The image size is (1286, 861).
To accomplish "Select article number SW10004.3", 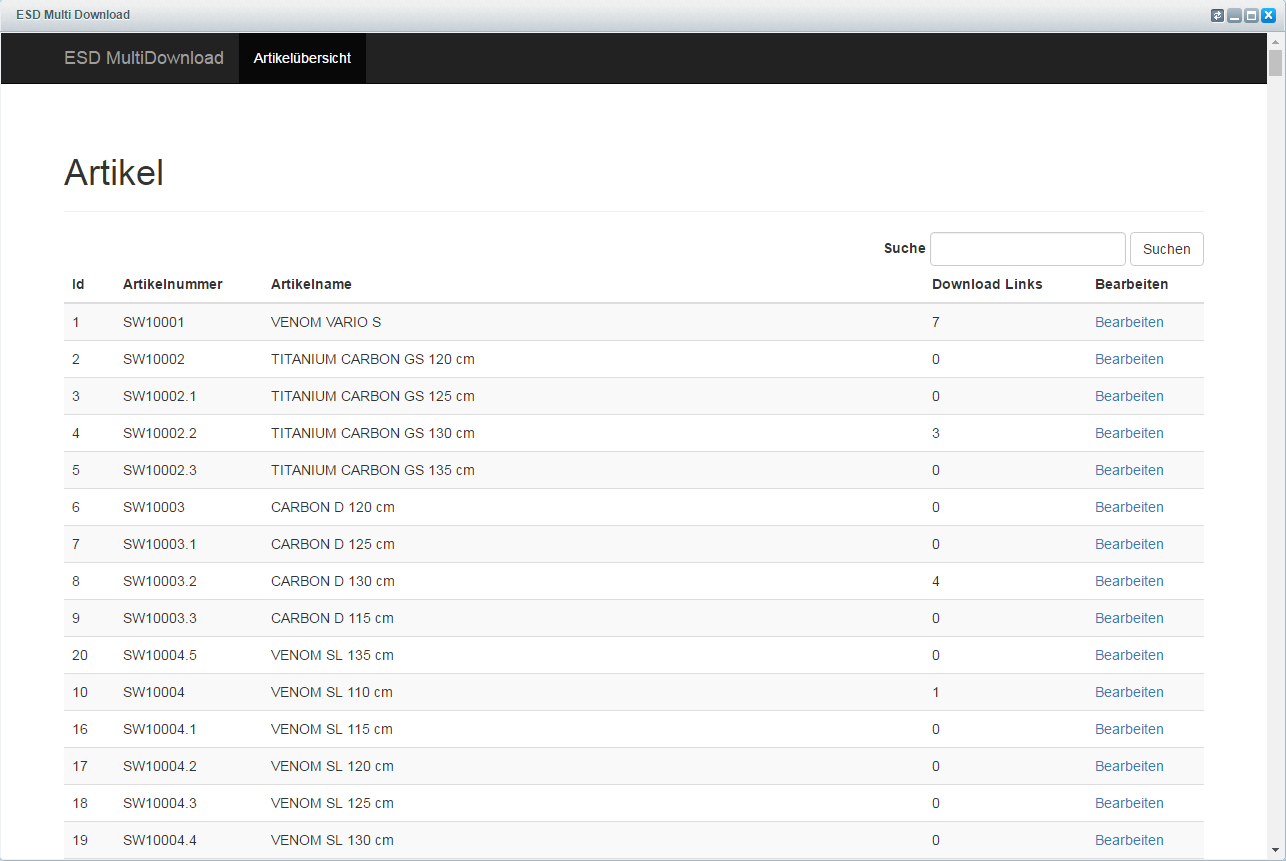I will 160,803.
